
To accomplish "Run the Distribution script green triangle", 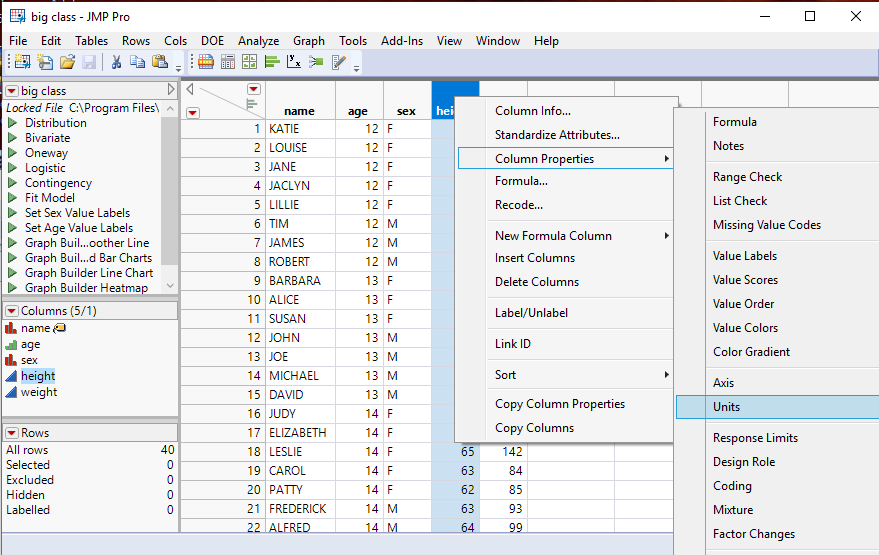I will click(x=12, y=123).
